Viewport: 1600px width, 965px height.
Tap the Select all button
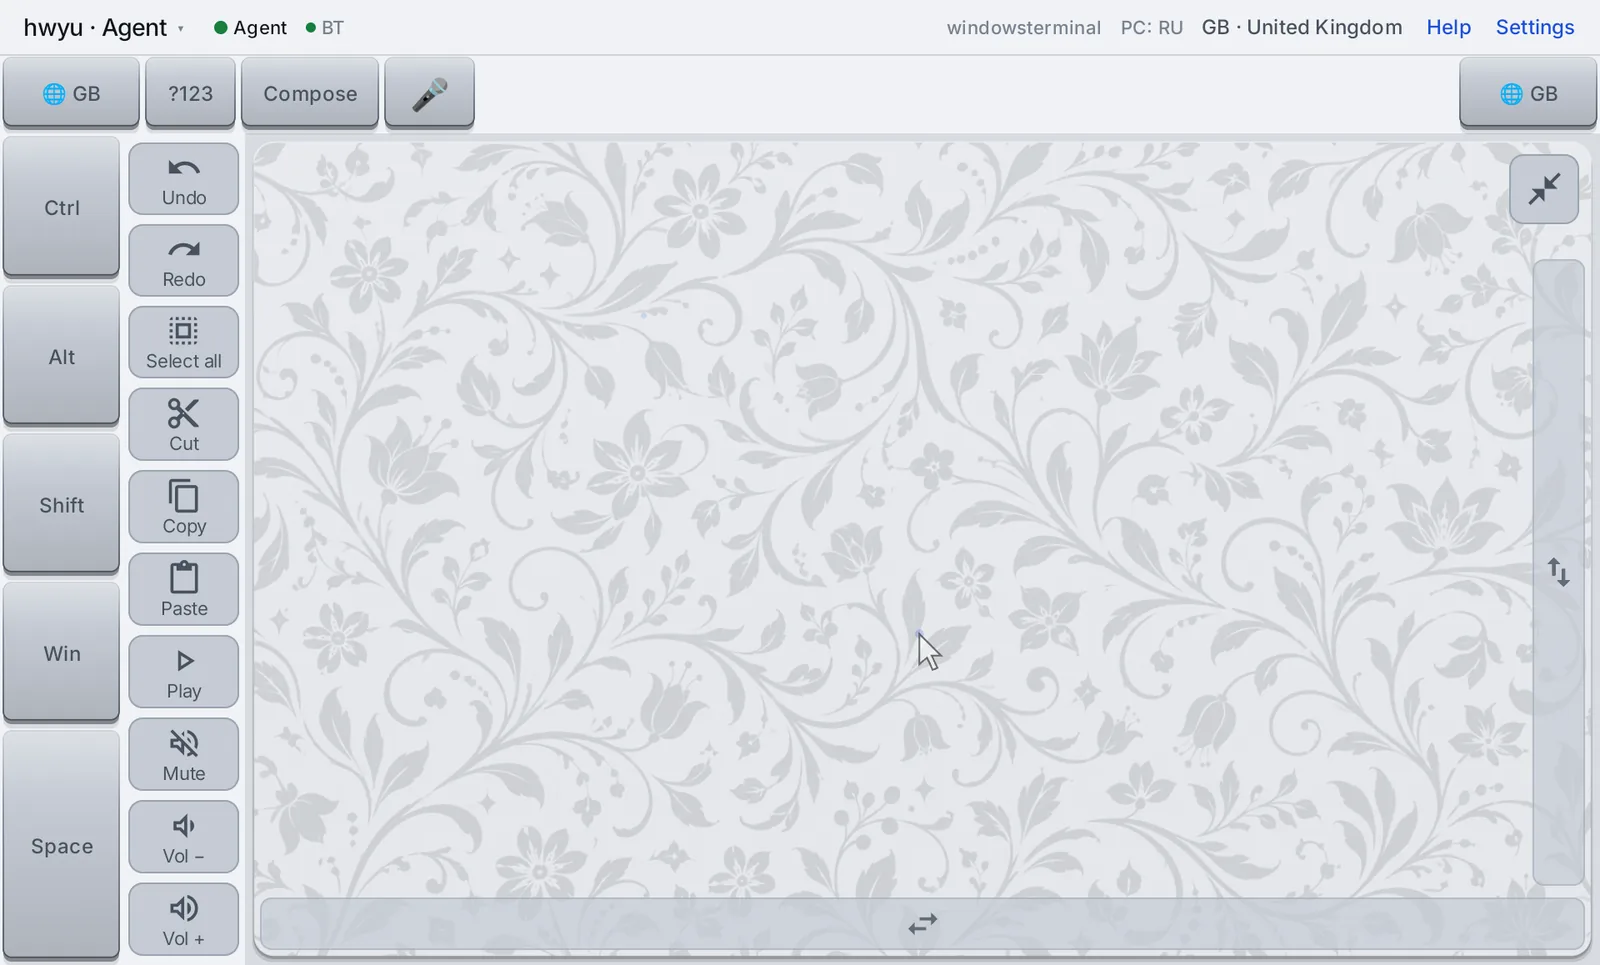pos(184,343)
